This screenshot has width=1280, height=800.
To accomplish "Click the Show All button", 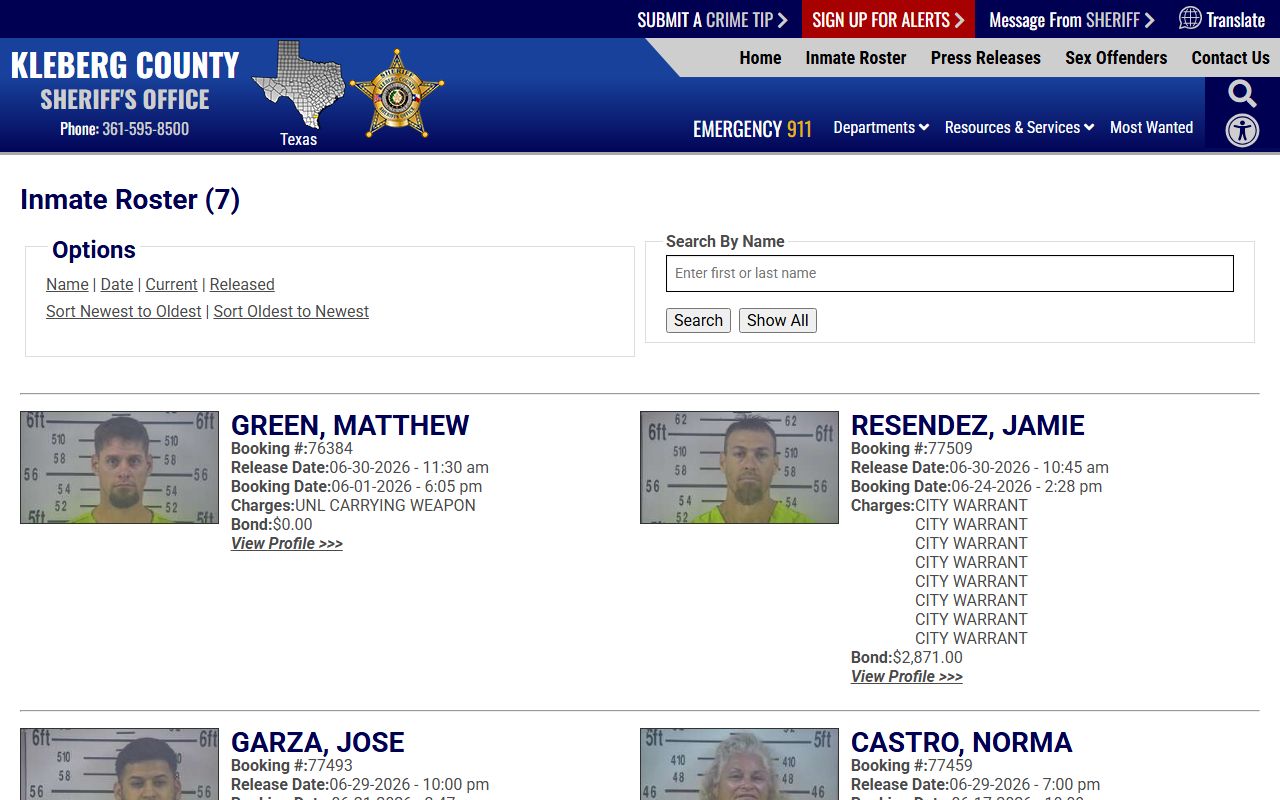I will [778, 321].
